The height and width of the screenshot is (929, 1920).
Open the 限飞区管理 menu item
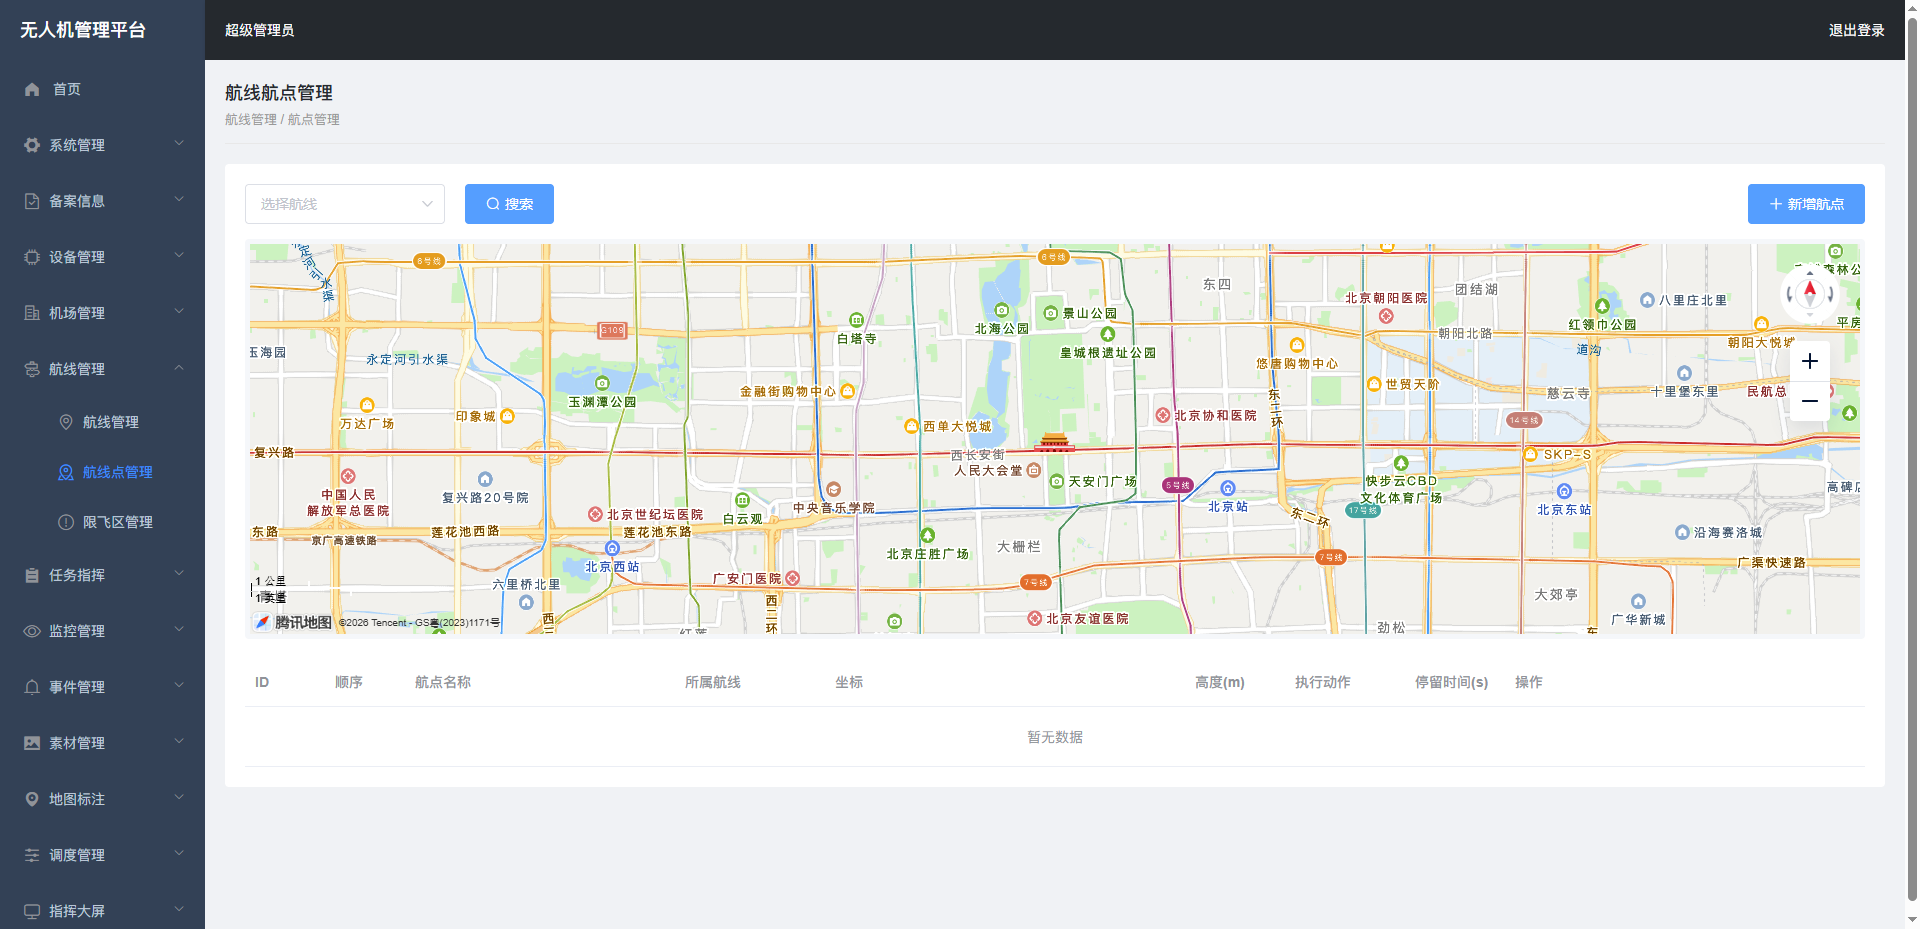[x=117, y=522]
